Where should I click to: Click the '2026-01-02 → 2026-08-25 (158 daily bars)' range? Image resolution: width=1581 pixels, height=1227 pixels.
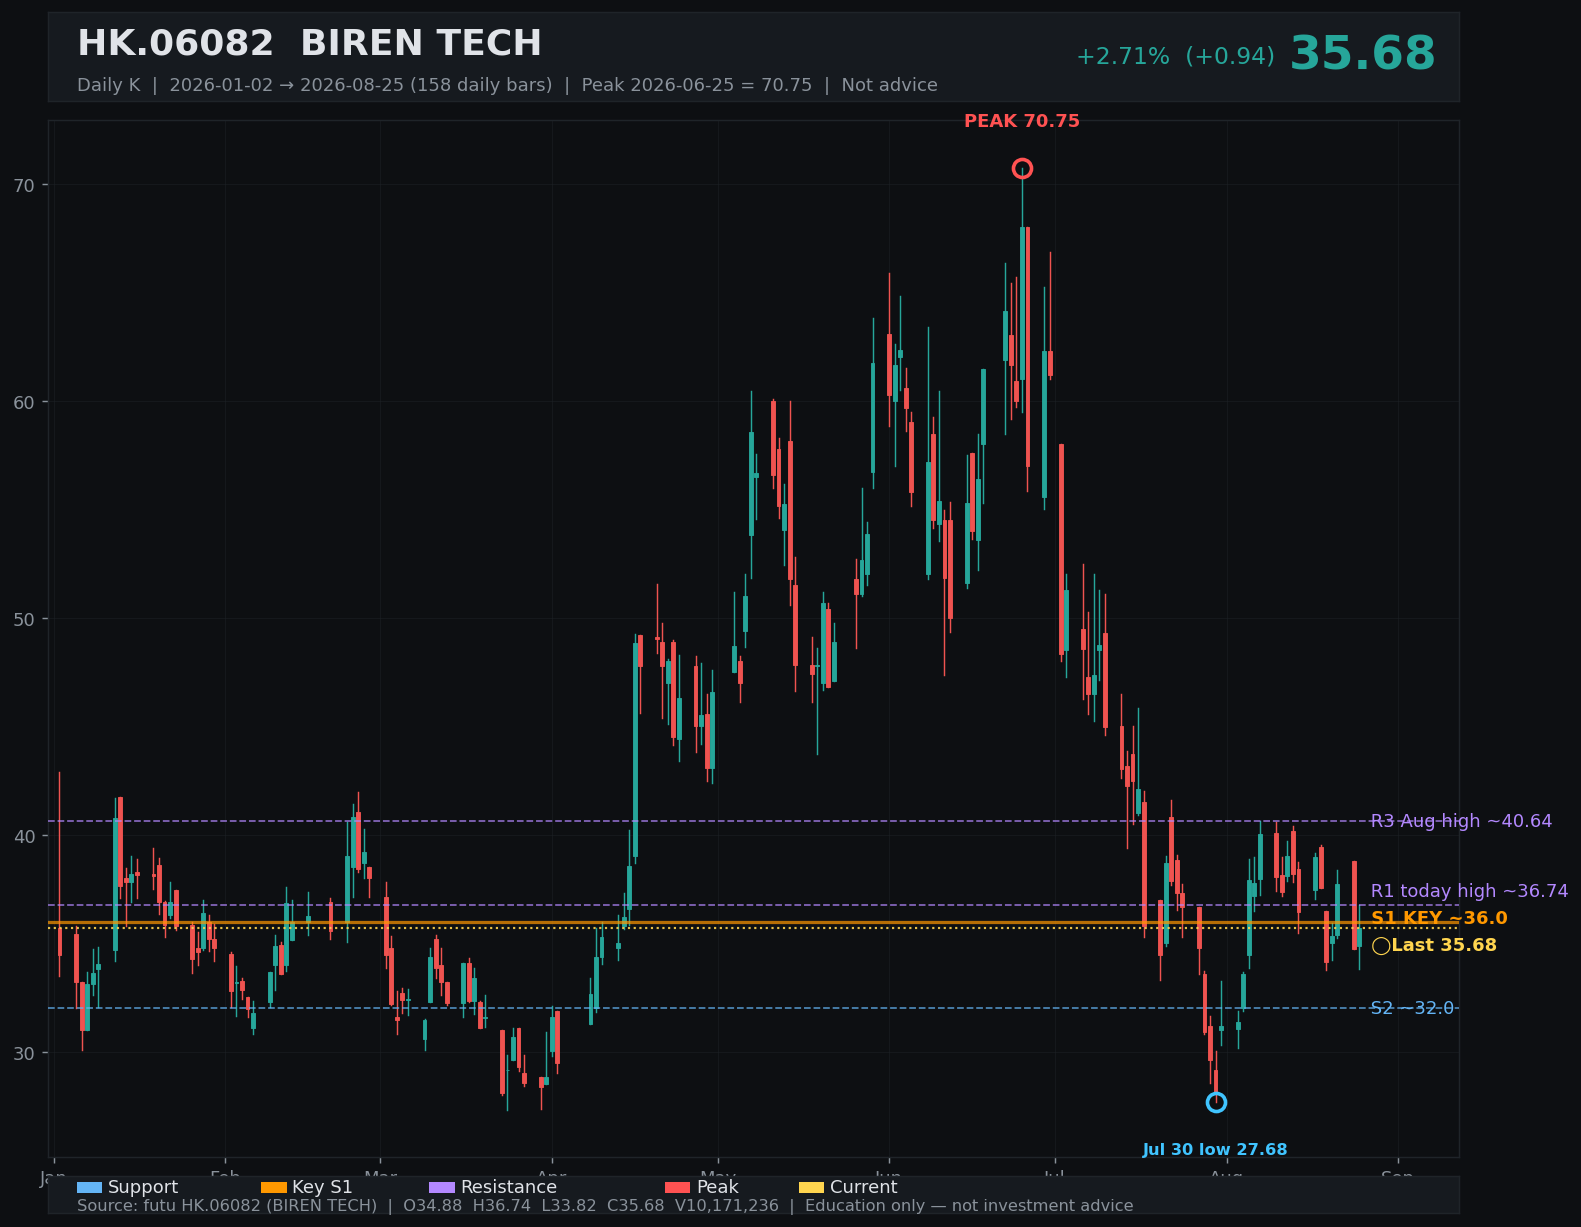coord(361,85)
